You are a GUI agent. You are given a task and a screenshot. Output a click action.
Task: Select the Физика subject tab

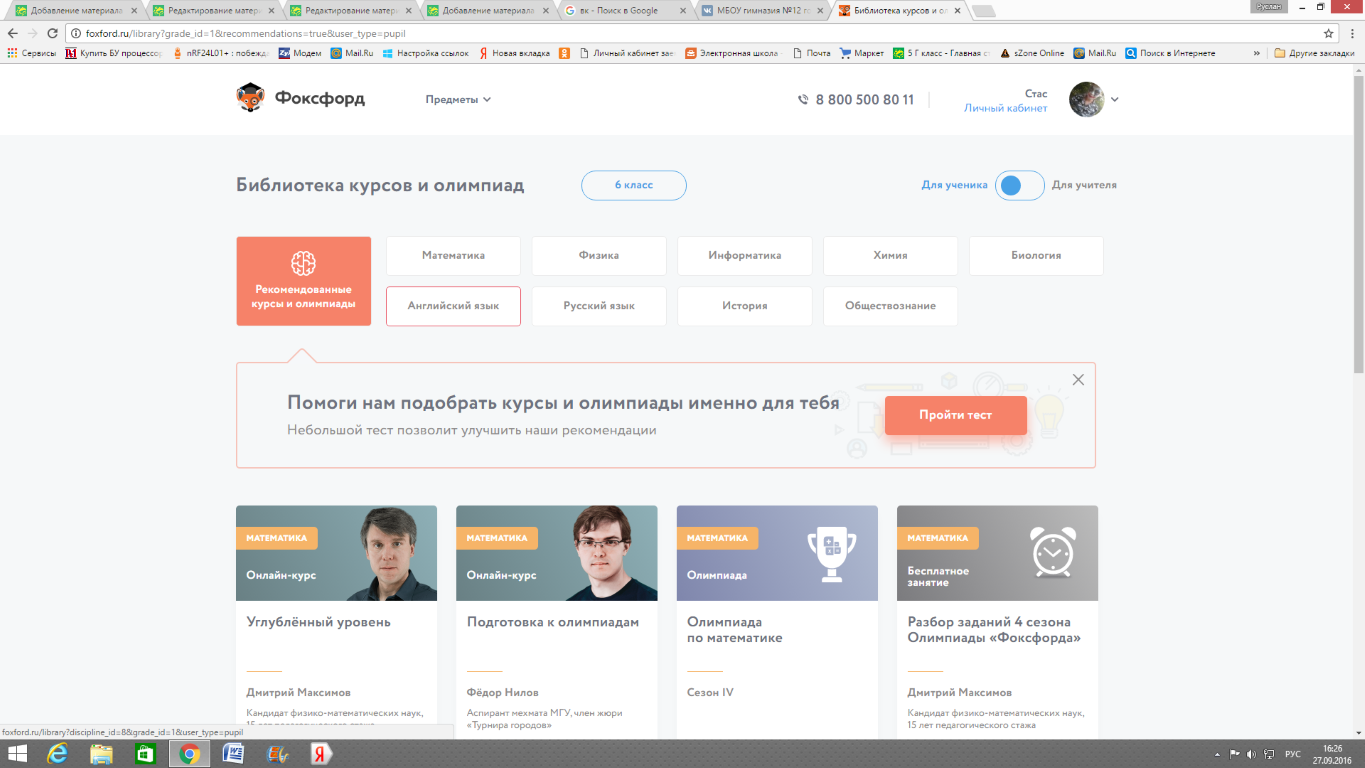(x=599, y=256)
